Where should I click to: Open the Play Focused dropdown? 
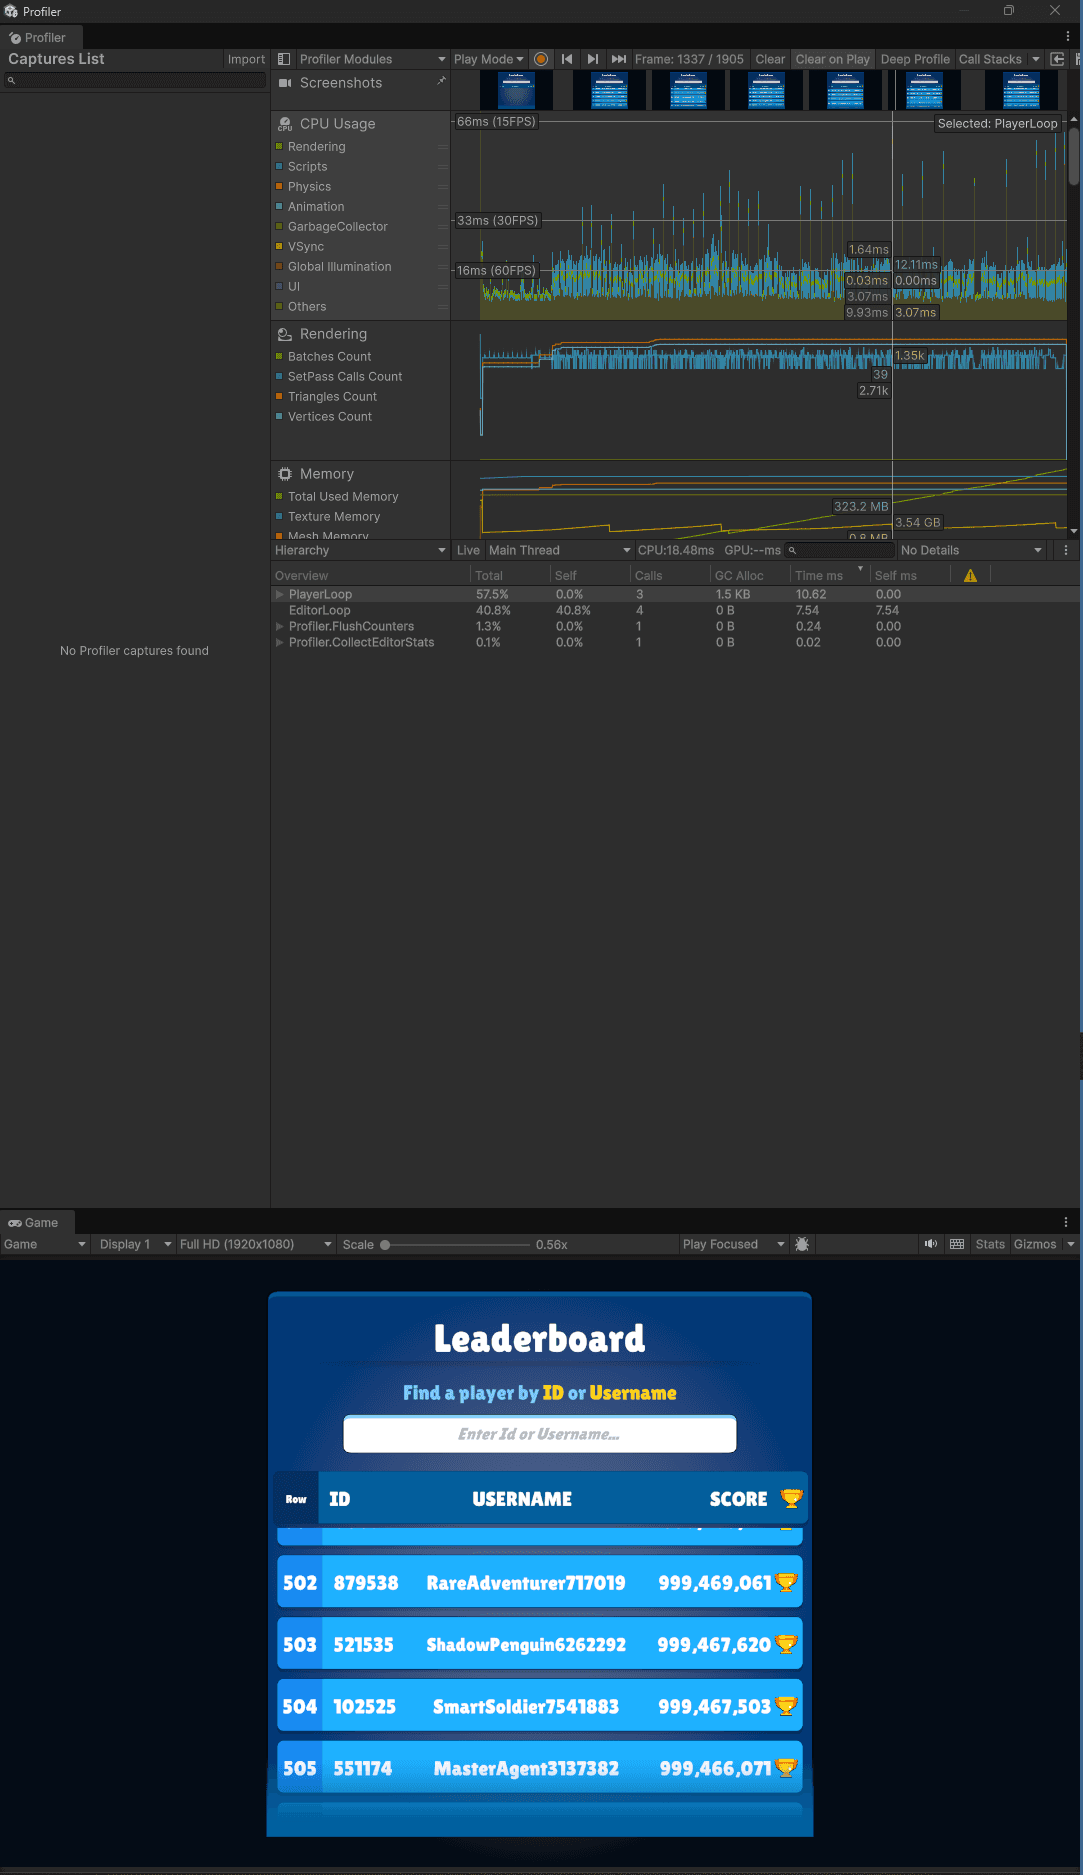(x=733, y=1244)
